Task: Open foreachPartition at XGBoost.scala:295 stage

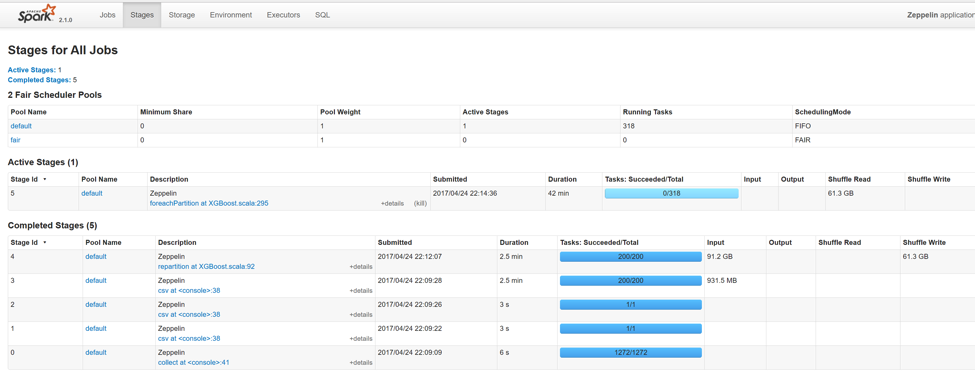Action: coord(209,203)
